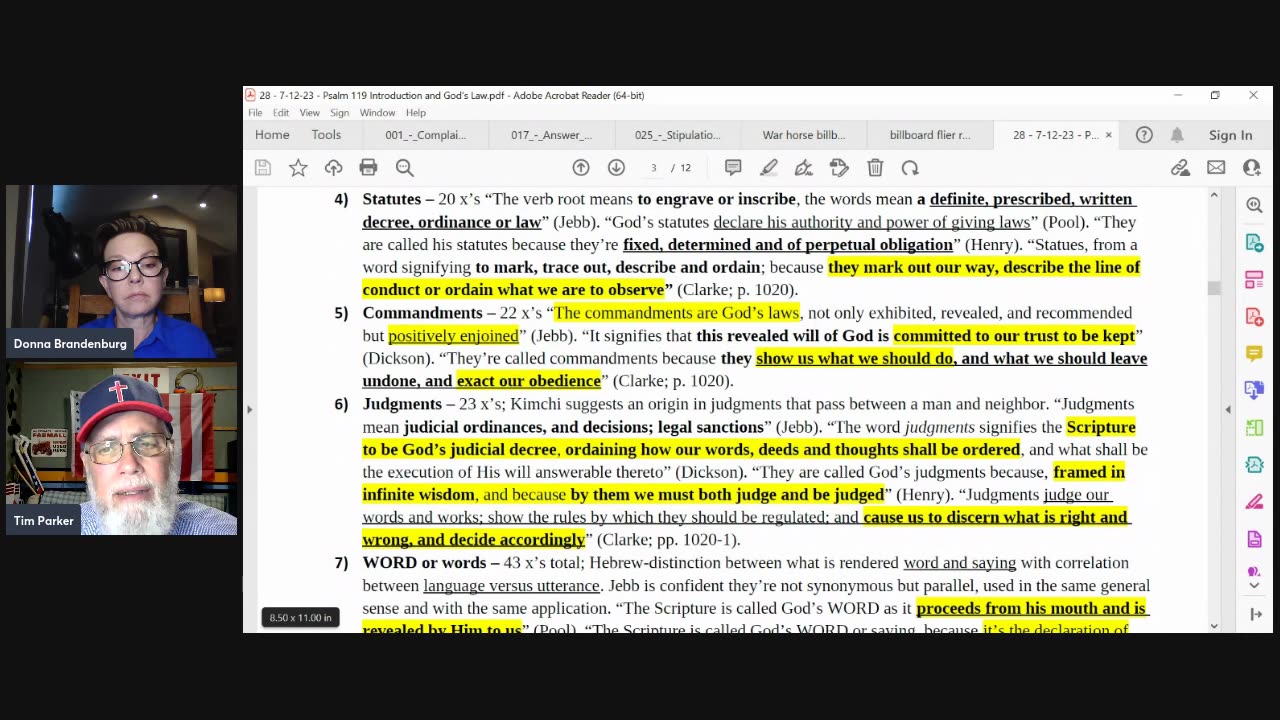This screenshot has height=720, width=1280.
Task: Close the 28 - 7-12-23 - P... tab
Action: point(1108,135)
